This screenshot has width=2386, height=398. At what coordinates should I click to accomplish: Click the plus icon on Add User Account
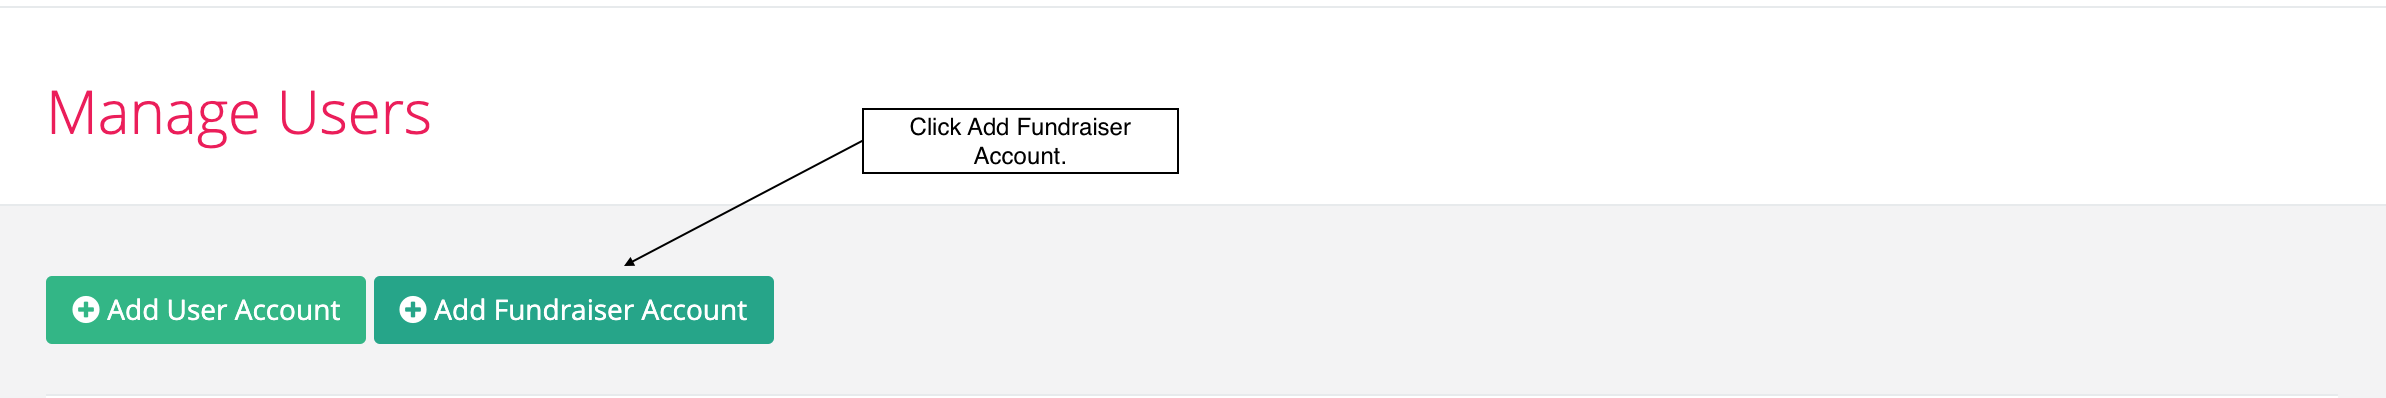click(86, 310)
